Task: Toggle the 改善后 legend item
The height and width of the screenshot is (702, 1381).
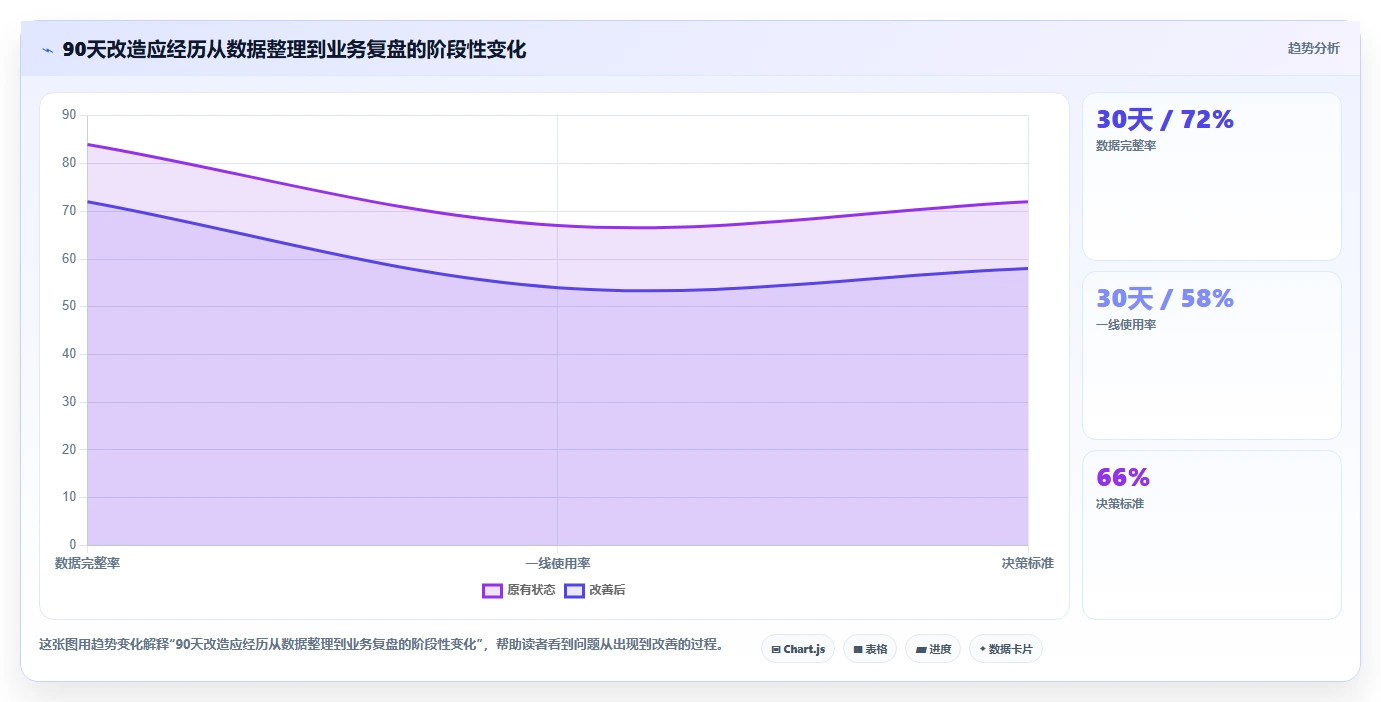Action: point(595,590)
